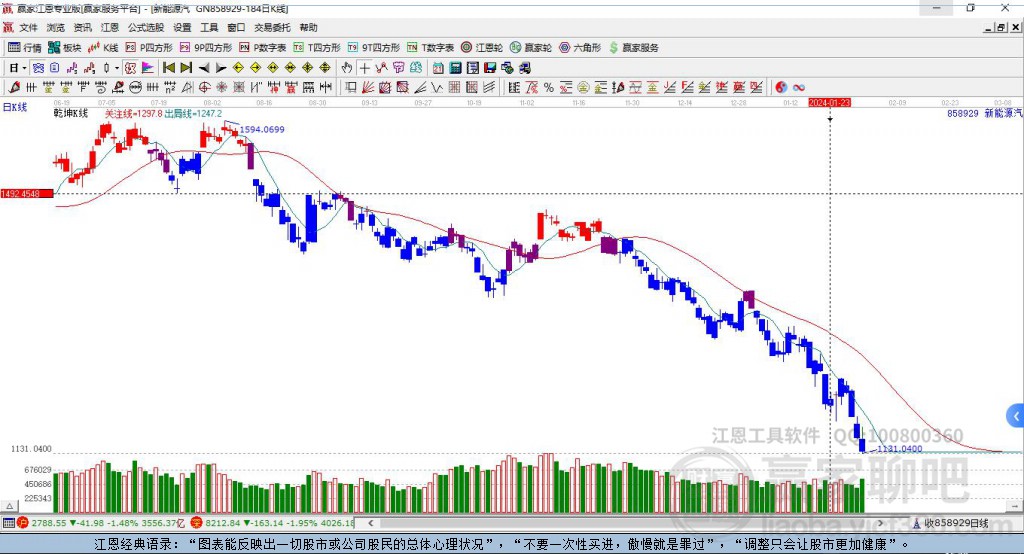1024x554 pixels.
Task: Open the 交易委托 menu
Action: click(272, 28)
